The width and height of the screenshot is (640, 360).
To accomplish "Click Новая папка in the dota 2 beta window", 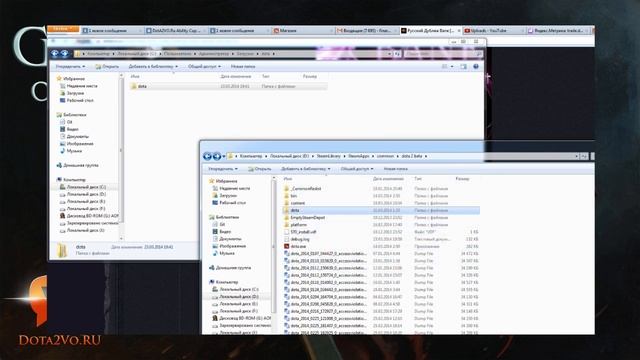I will (x=396, y=169).
